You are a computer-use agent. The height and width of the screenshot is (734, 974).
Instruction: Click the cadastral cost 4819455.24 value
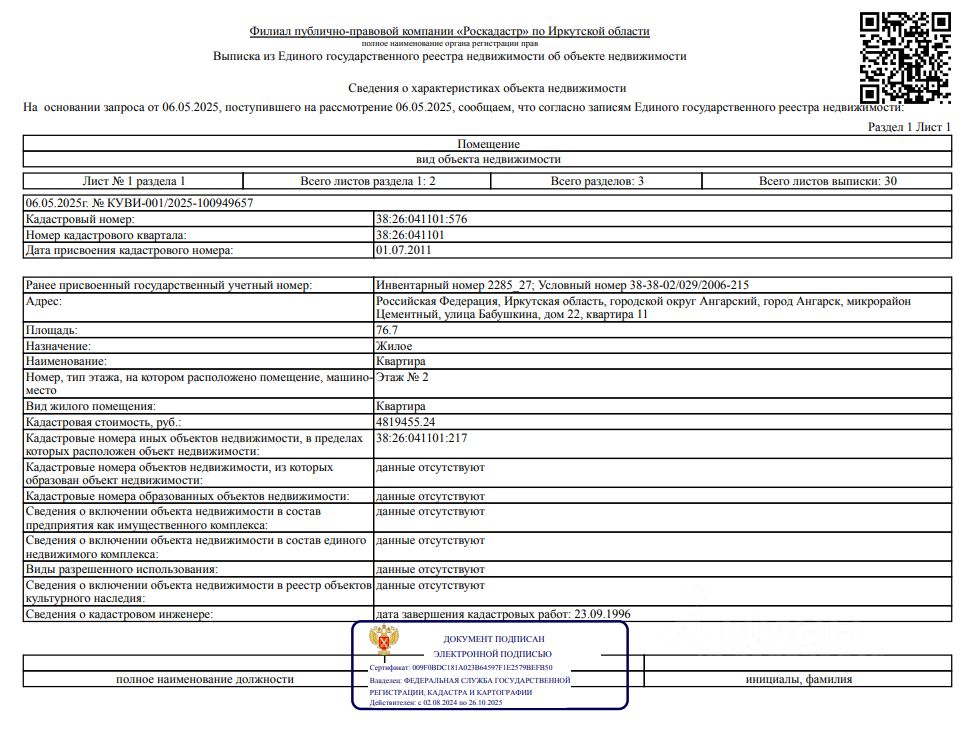pyautogui.click(x=405, y=422)
